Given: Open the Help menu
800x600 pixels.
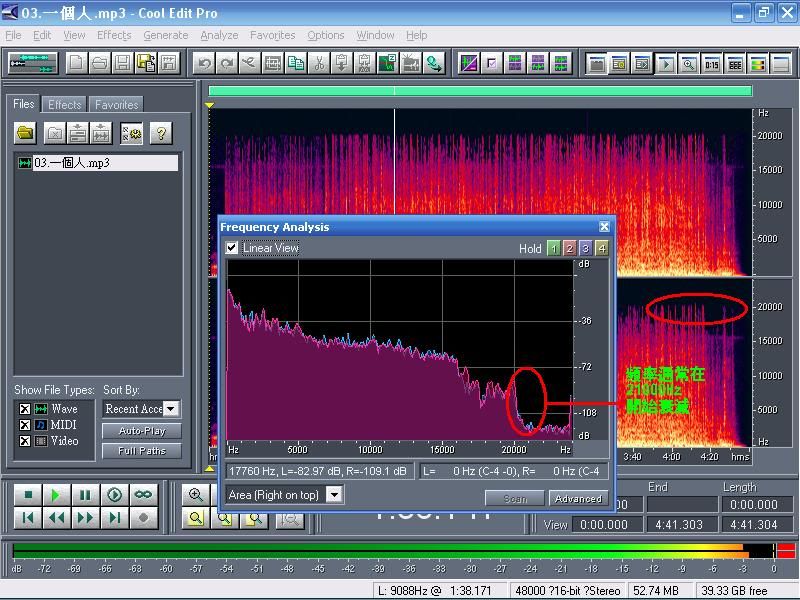Looking at the screenshot, I should pyautogui.click(x=416, y=35).
